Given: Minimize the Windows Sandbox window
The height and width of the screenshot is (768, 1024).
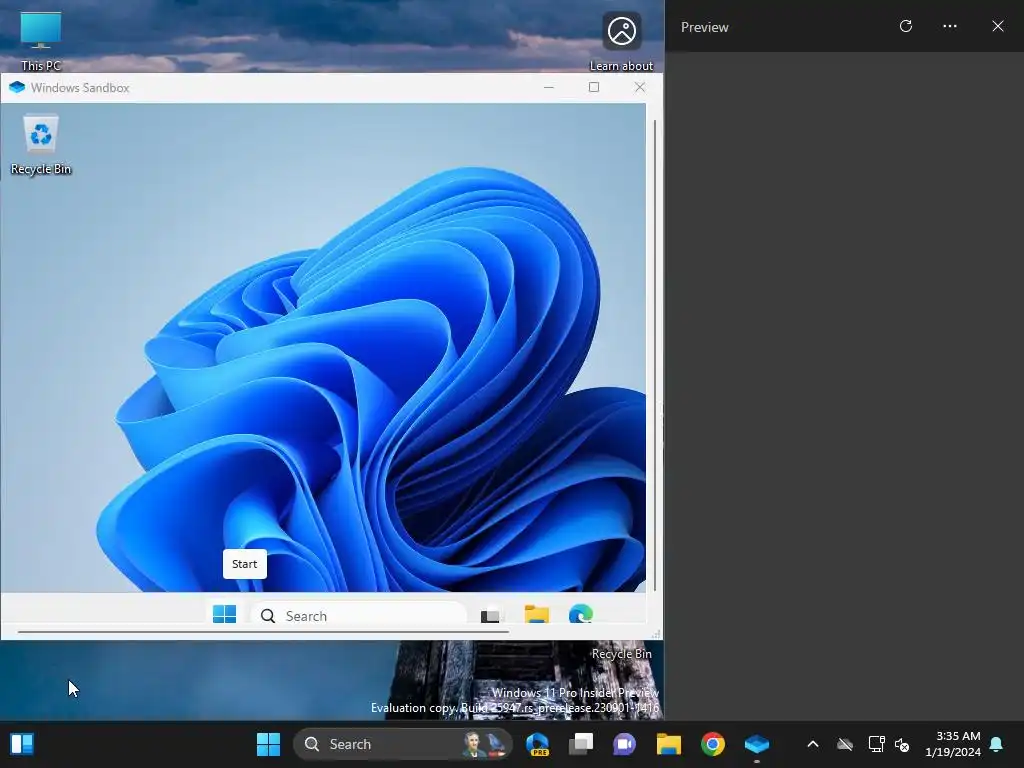Looking at the screenshot, I should click(x=549, y=87).
